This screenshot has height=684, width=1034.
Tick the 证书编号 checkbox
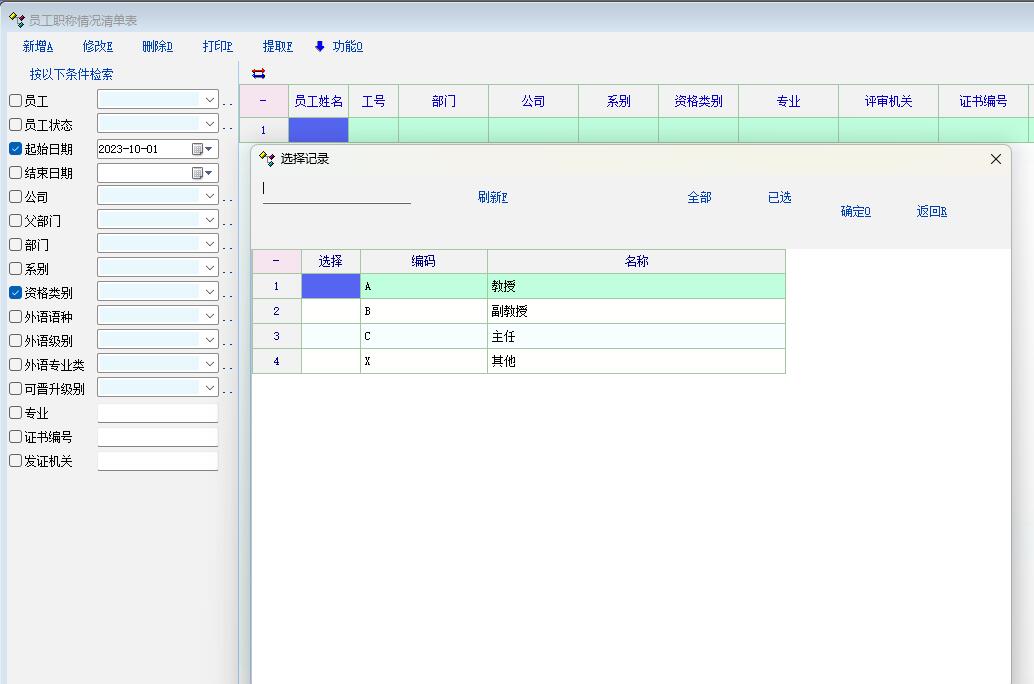[x=15, y=437]
